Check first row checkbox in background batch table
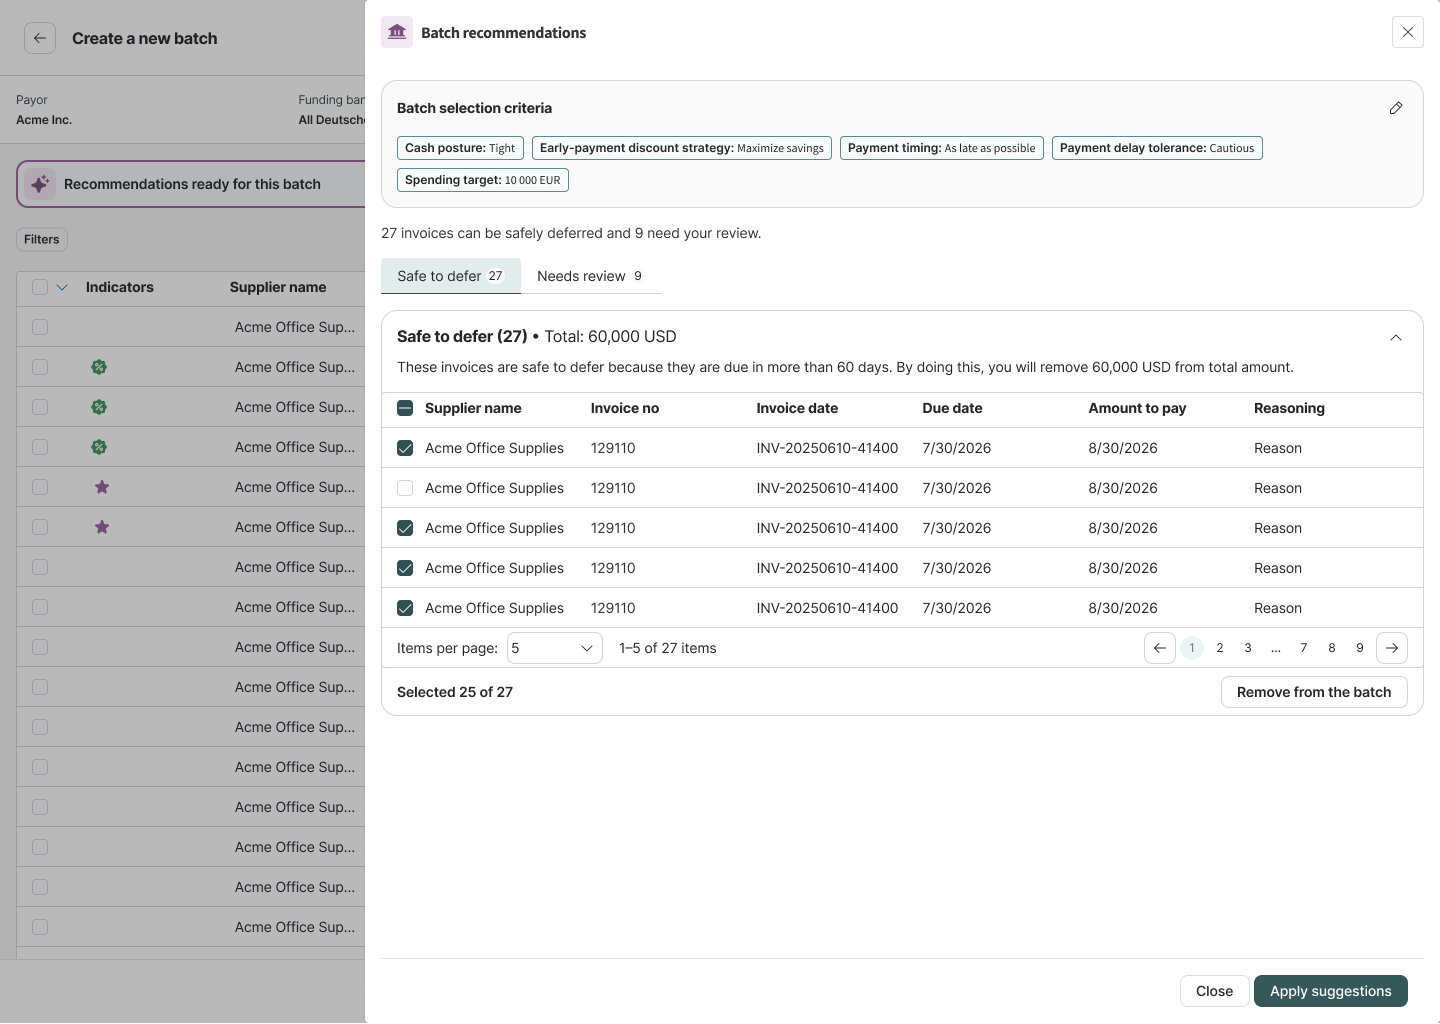This screenshot has height=1024, width=1440. pos(40,327)
